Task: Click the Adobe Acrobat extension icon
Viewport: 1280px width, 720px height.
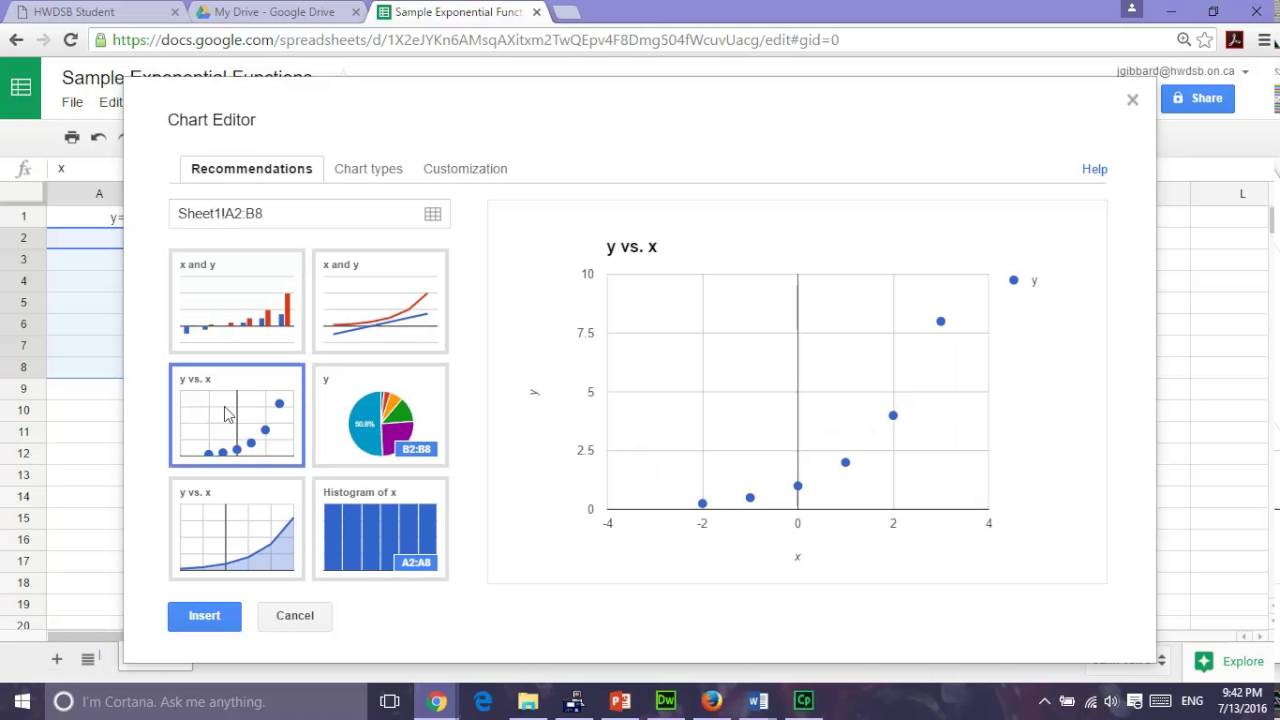Action: click(1235, 40)
